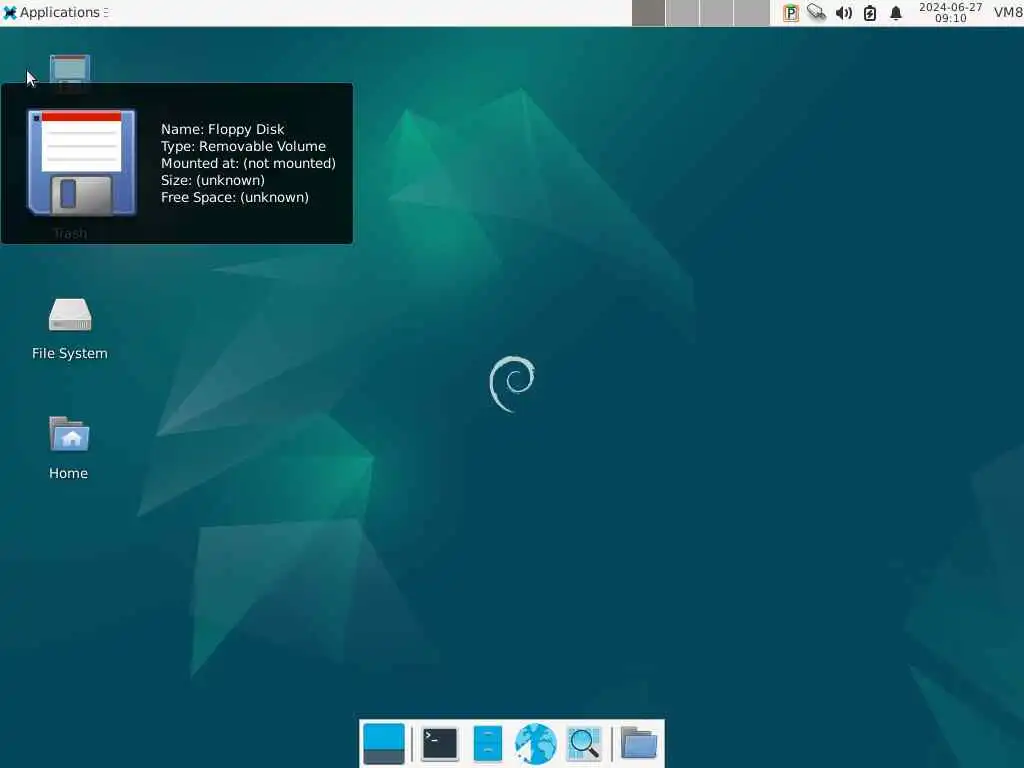Open folder directory menu in dock

coord(639,744)
